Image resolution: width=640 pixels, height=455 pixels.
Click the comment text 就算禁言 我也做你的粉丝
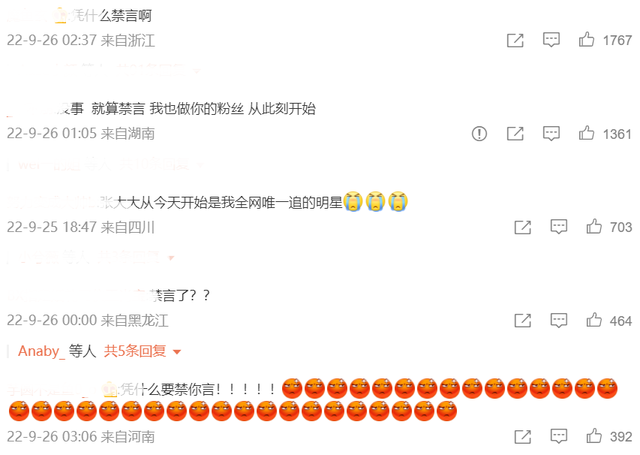168,109
